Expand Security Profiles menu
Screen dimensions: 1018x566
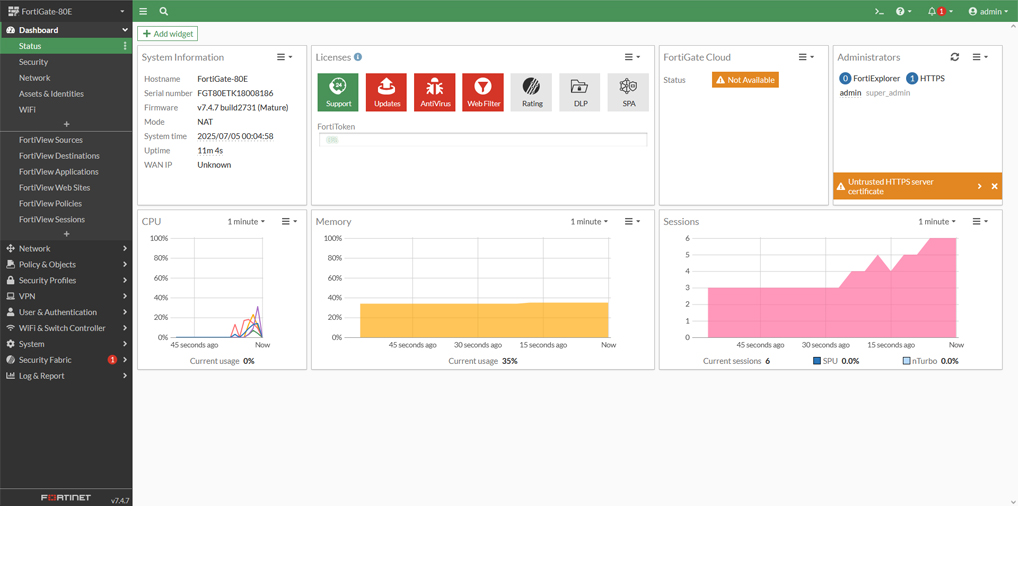coord(66,280)
